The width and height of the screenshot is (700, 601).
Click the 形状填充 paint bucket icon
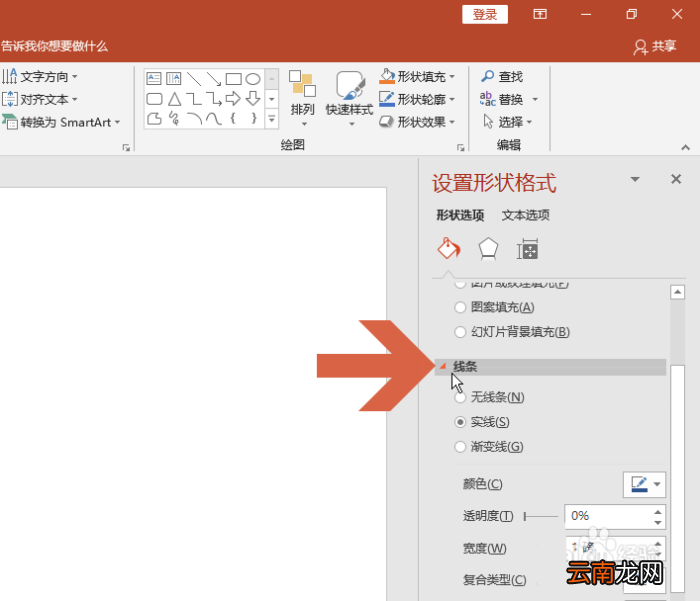[387, 76]
